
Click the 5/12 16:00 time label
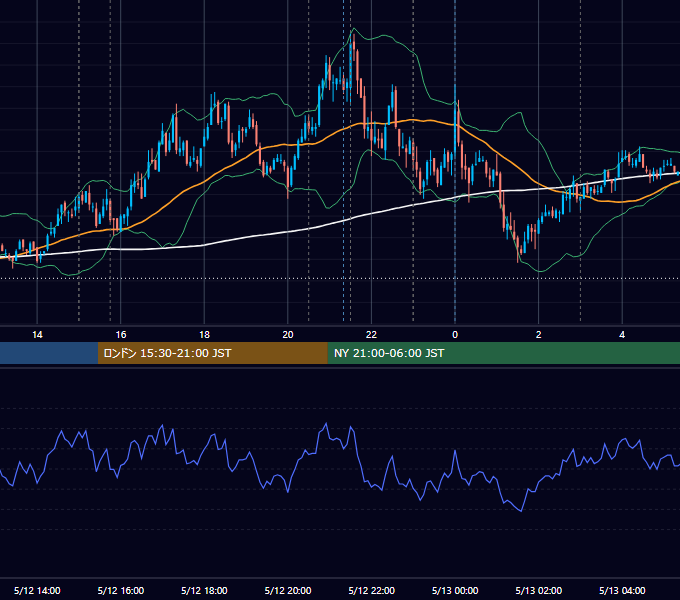coord(121,590)
